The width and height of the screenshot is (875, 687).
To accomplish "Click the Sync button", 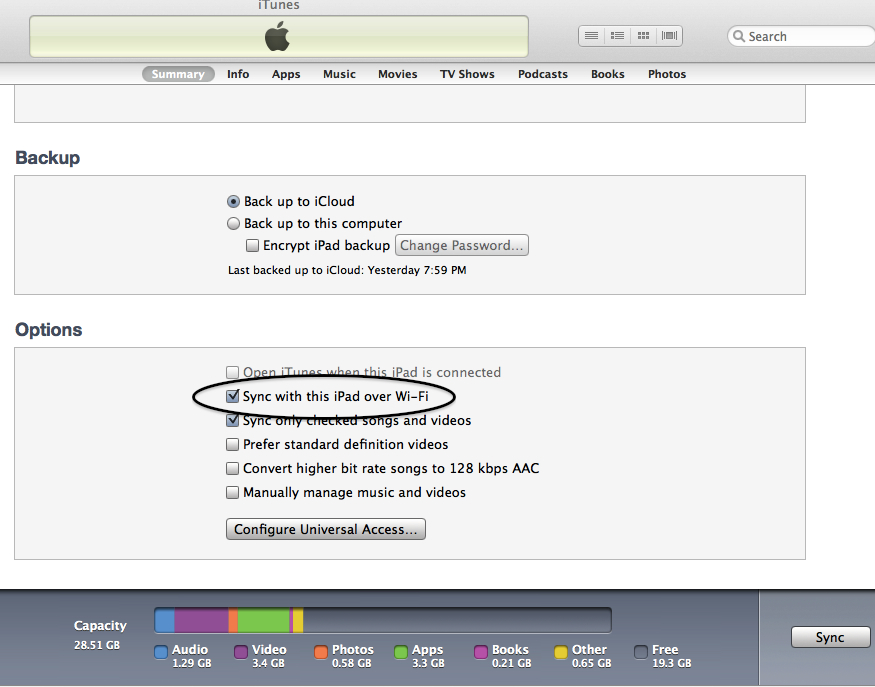I will tap(830, 637).
